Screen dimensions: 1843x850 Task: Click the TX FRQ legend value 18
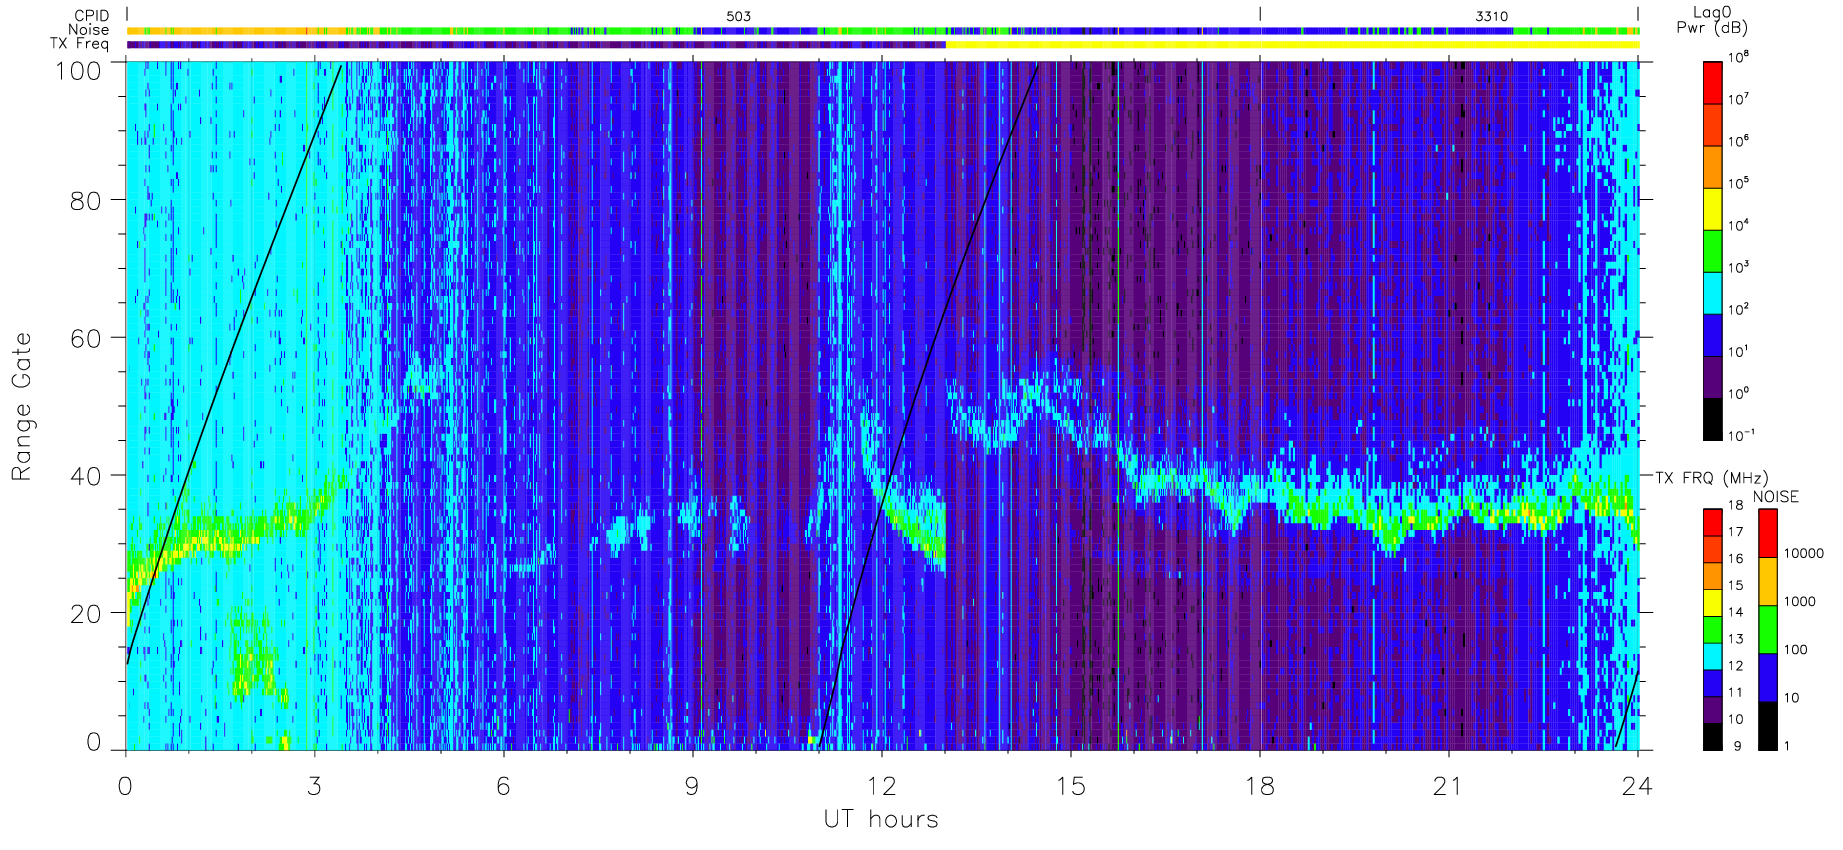[1735, 505]
